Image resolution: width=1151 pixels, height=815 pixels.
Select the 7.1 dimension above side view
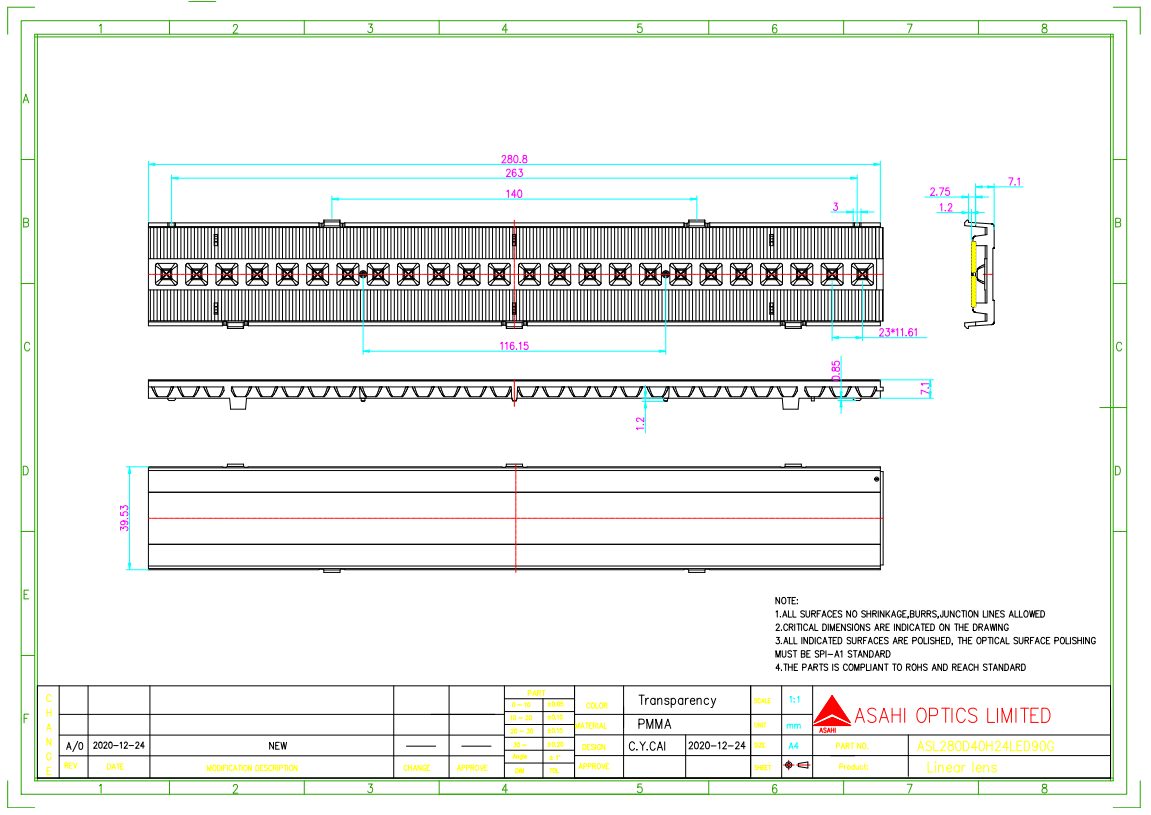1014,181
